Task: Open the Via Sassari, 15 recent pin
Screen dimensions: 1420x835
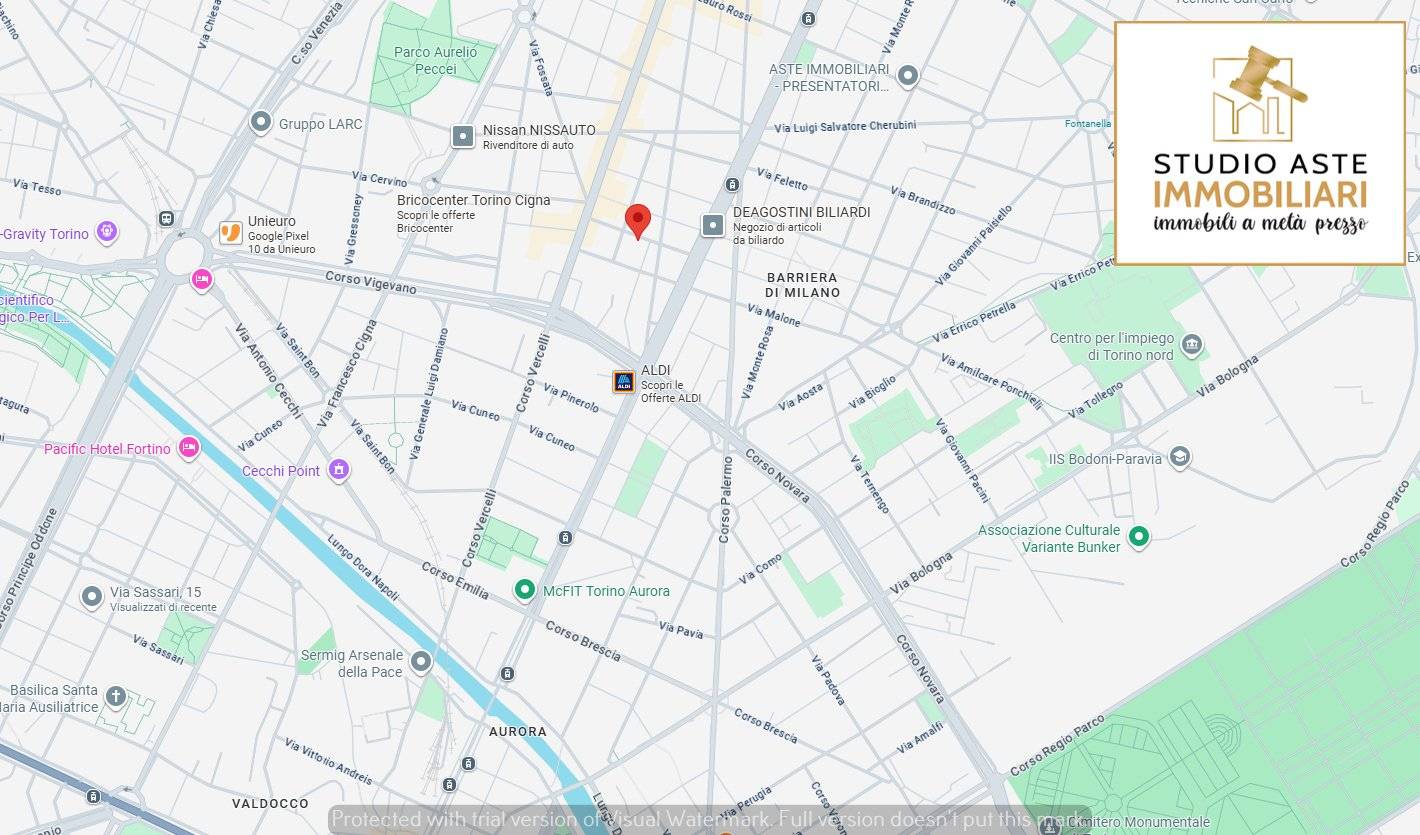Action: tap(92, 597)
